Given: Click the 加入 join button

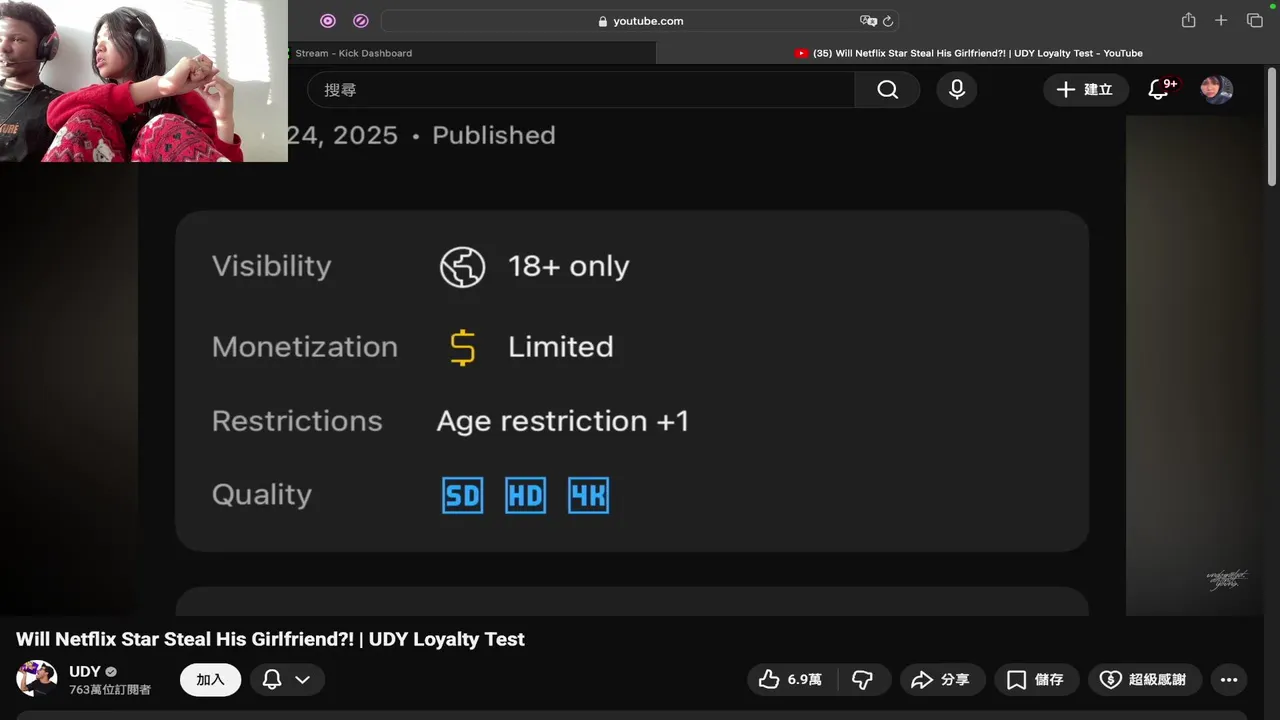Looking at the screenshot, I should (210, 680).
